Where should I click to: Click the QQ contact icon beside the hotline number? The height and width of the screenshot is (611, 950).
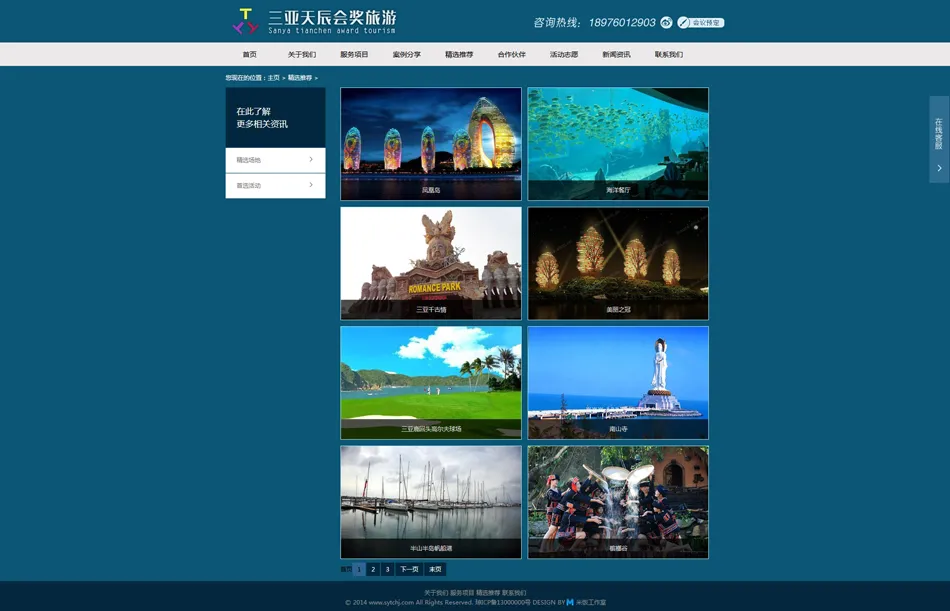(x=667, y=21)
